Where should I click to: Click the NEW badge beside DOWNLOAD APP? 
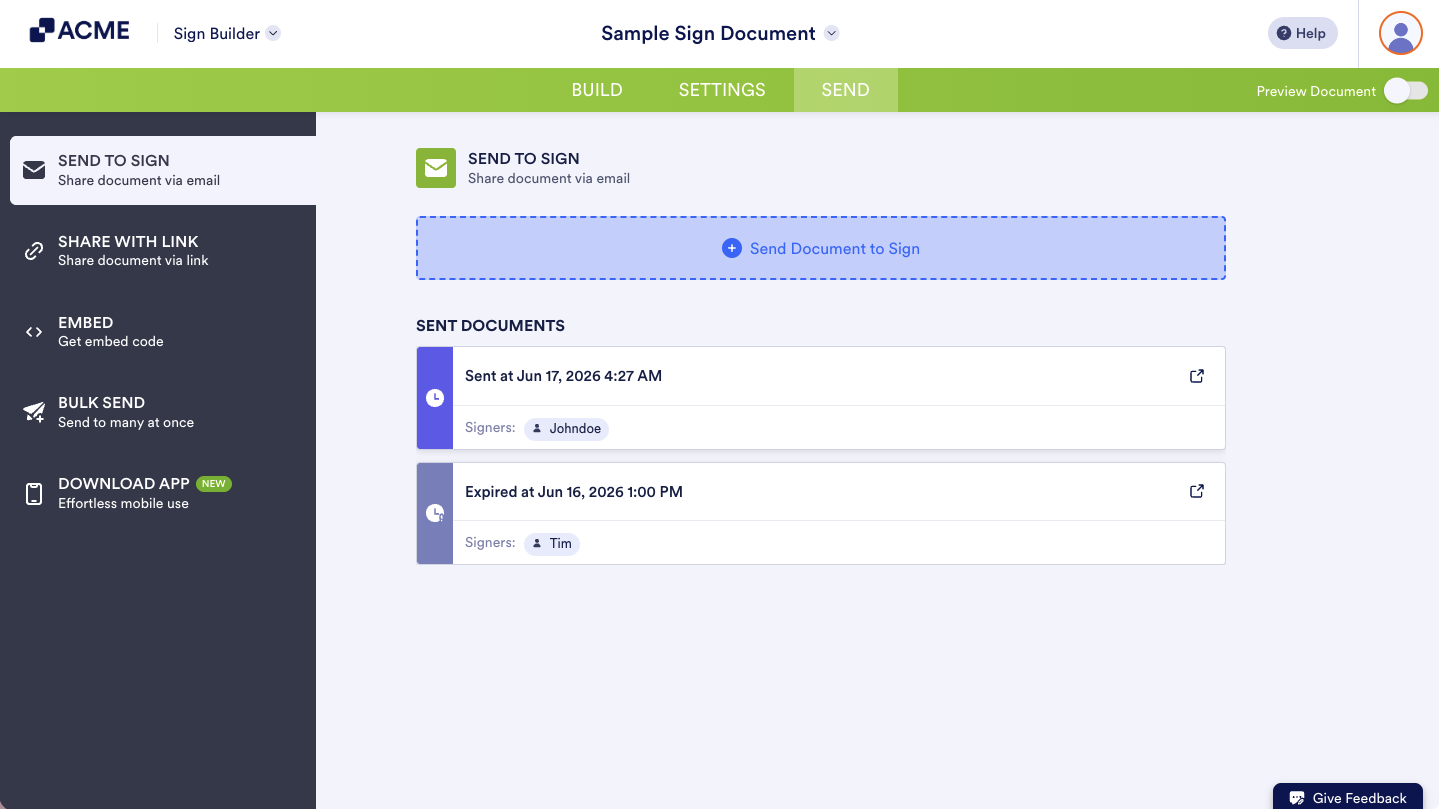tap(213, 484)
